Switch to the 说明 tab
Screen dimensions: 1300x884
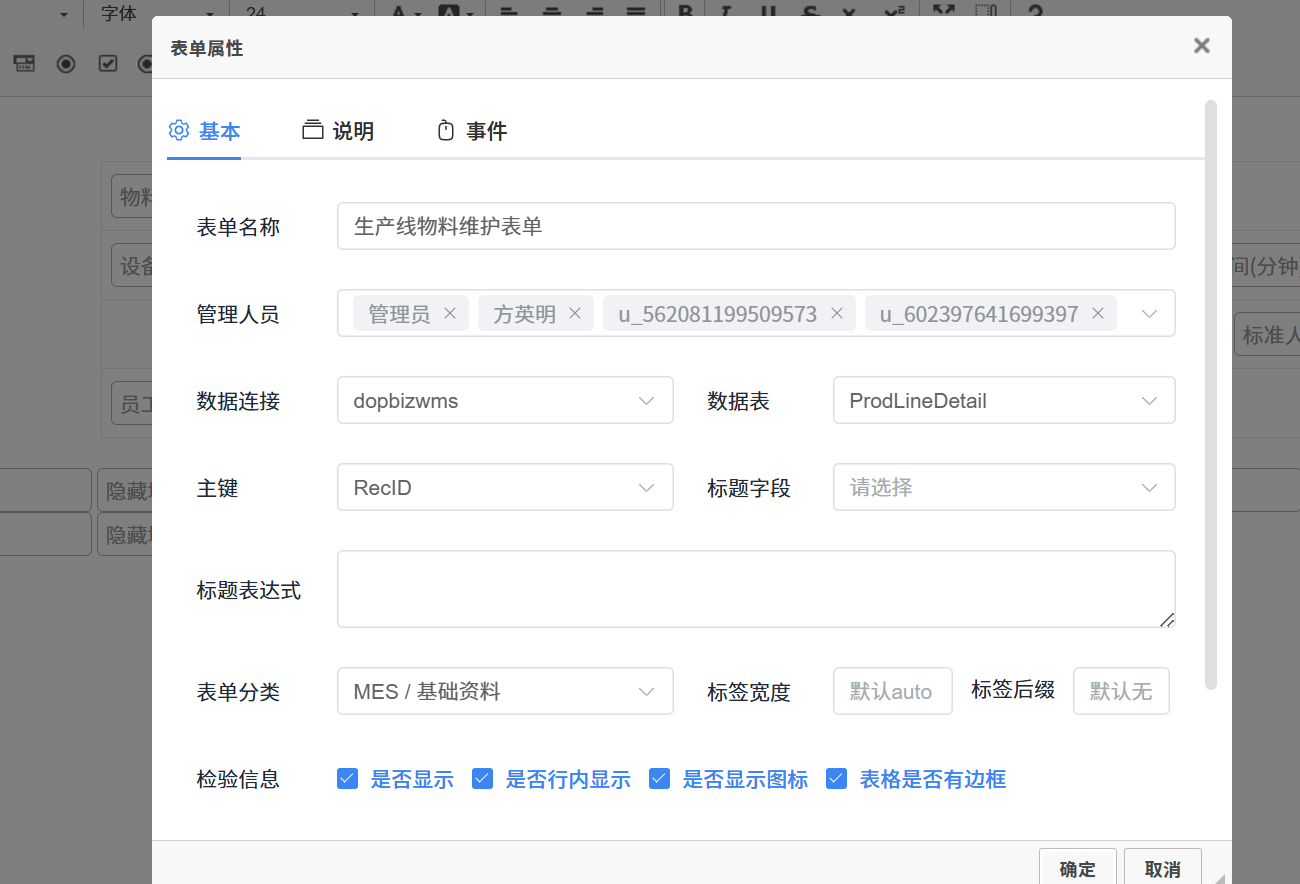click(x=338, y=131)
